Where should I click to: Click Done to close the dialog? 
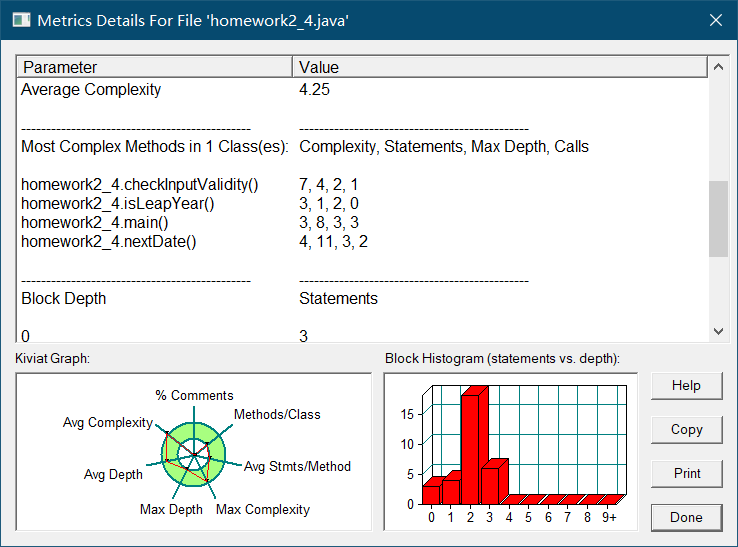pyautogui.click(x=686, y=517)
